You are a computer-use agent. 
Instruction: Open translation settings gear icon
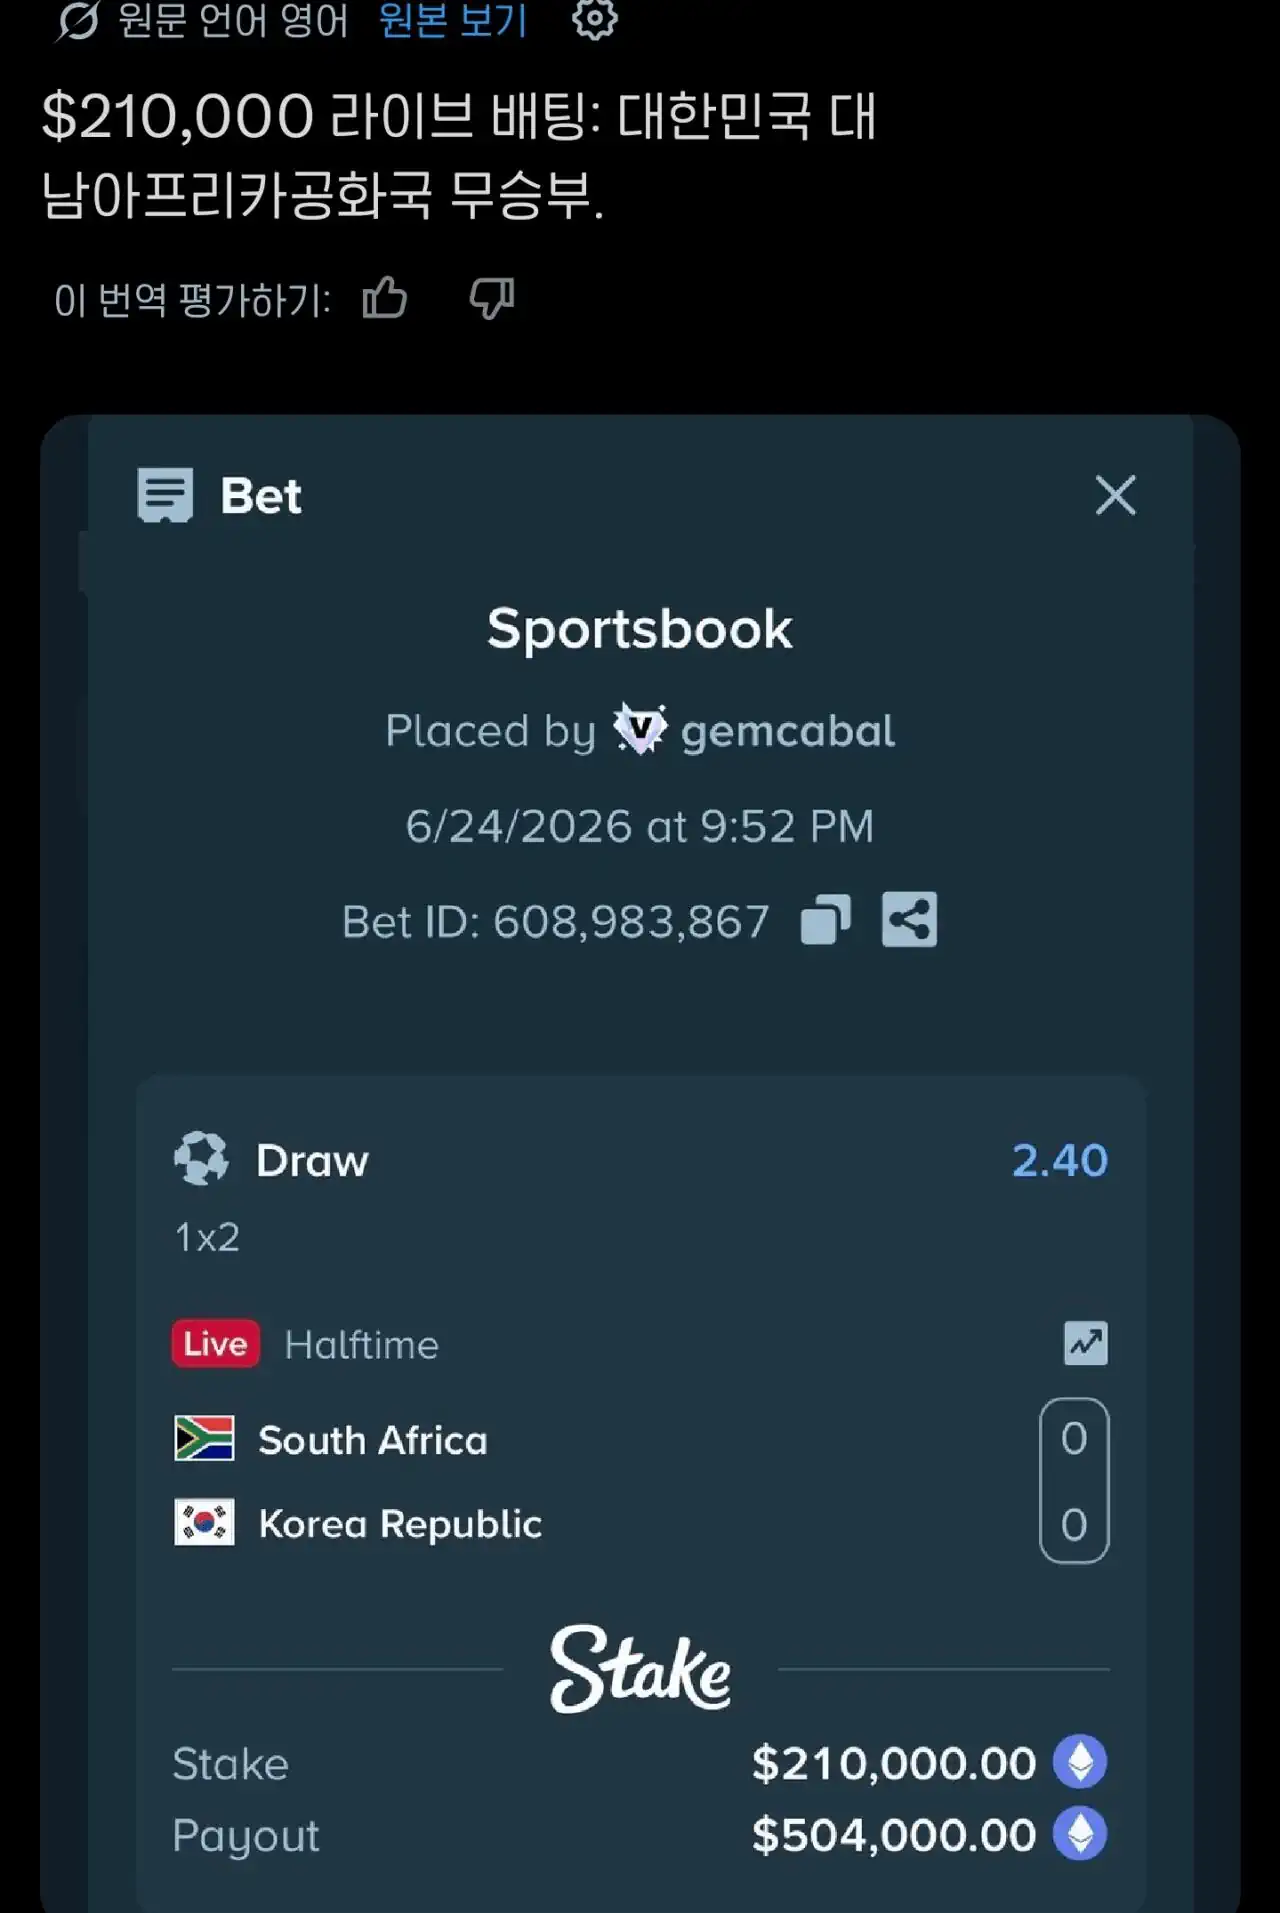click(x=595, y=18)
